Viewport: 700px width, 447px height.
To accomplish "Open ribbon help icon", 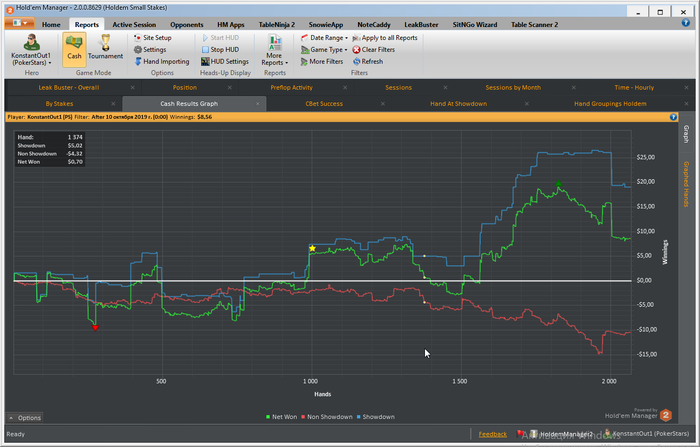I will [686, 23].
